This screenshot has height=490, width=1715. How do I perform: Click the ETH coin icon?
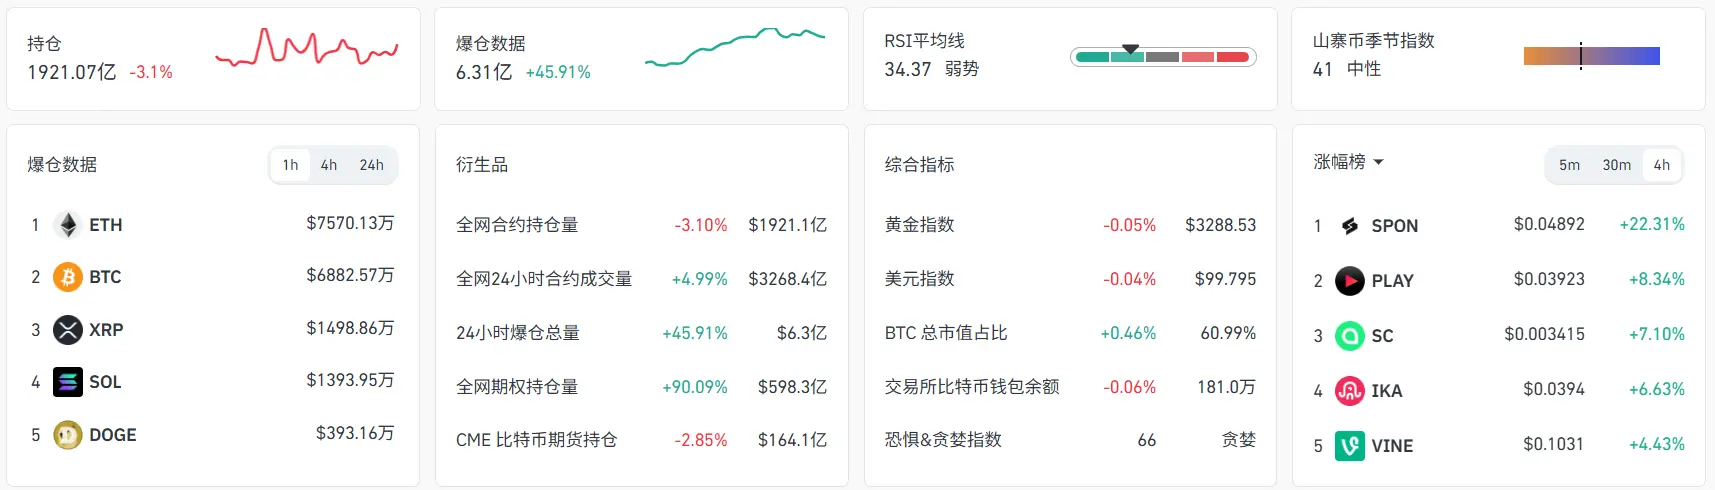pyautogui.click(x=68, y=225)
